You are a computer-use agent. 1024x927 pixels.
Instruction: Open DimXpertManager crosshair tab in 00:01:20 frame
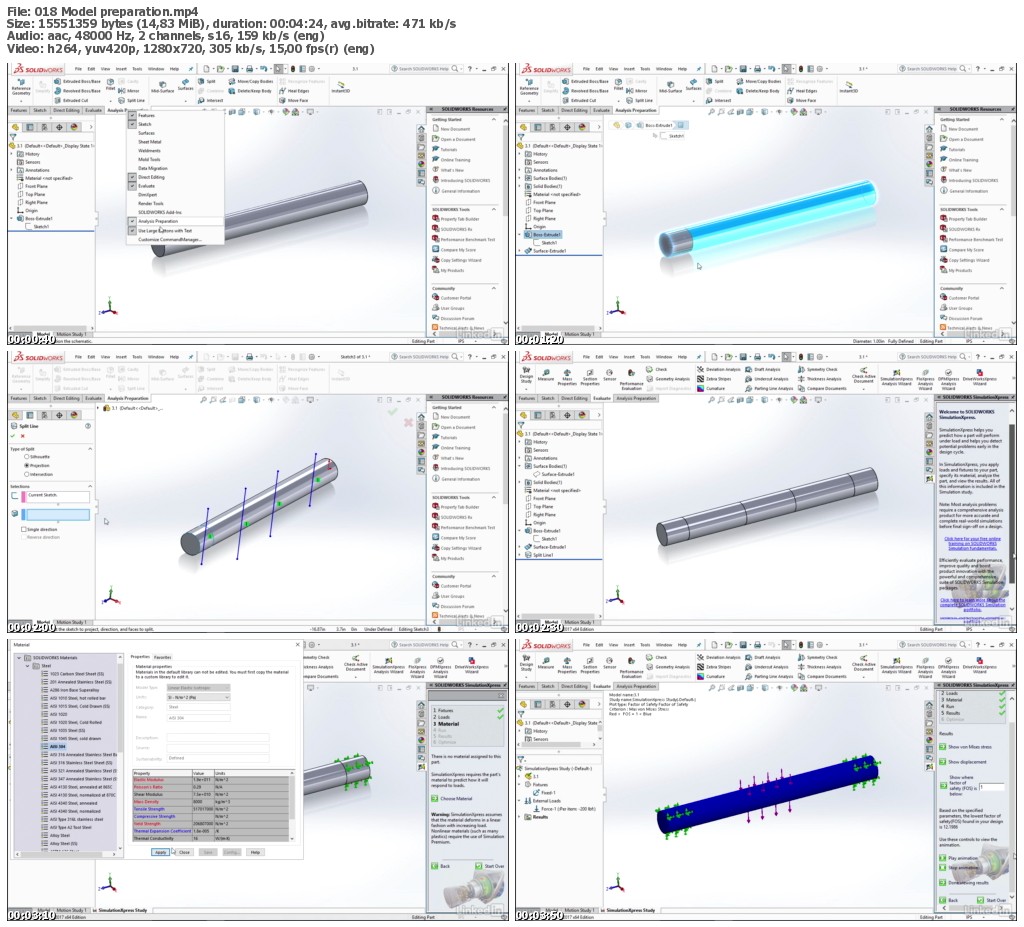pyautogui.click(x=568, y=127)
